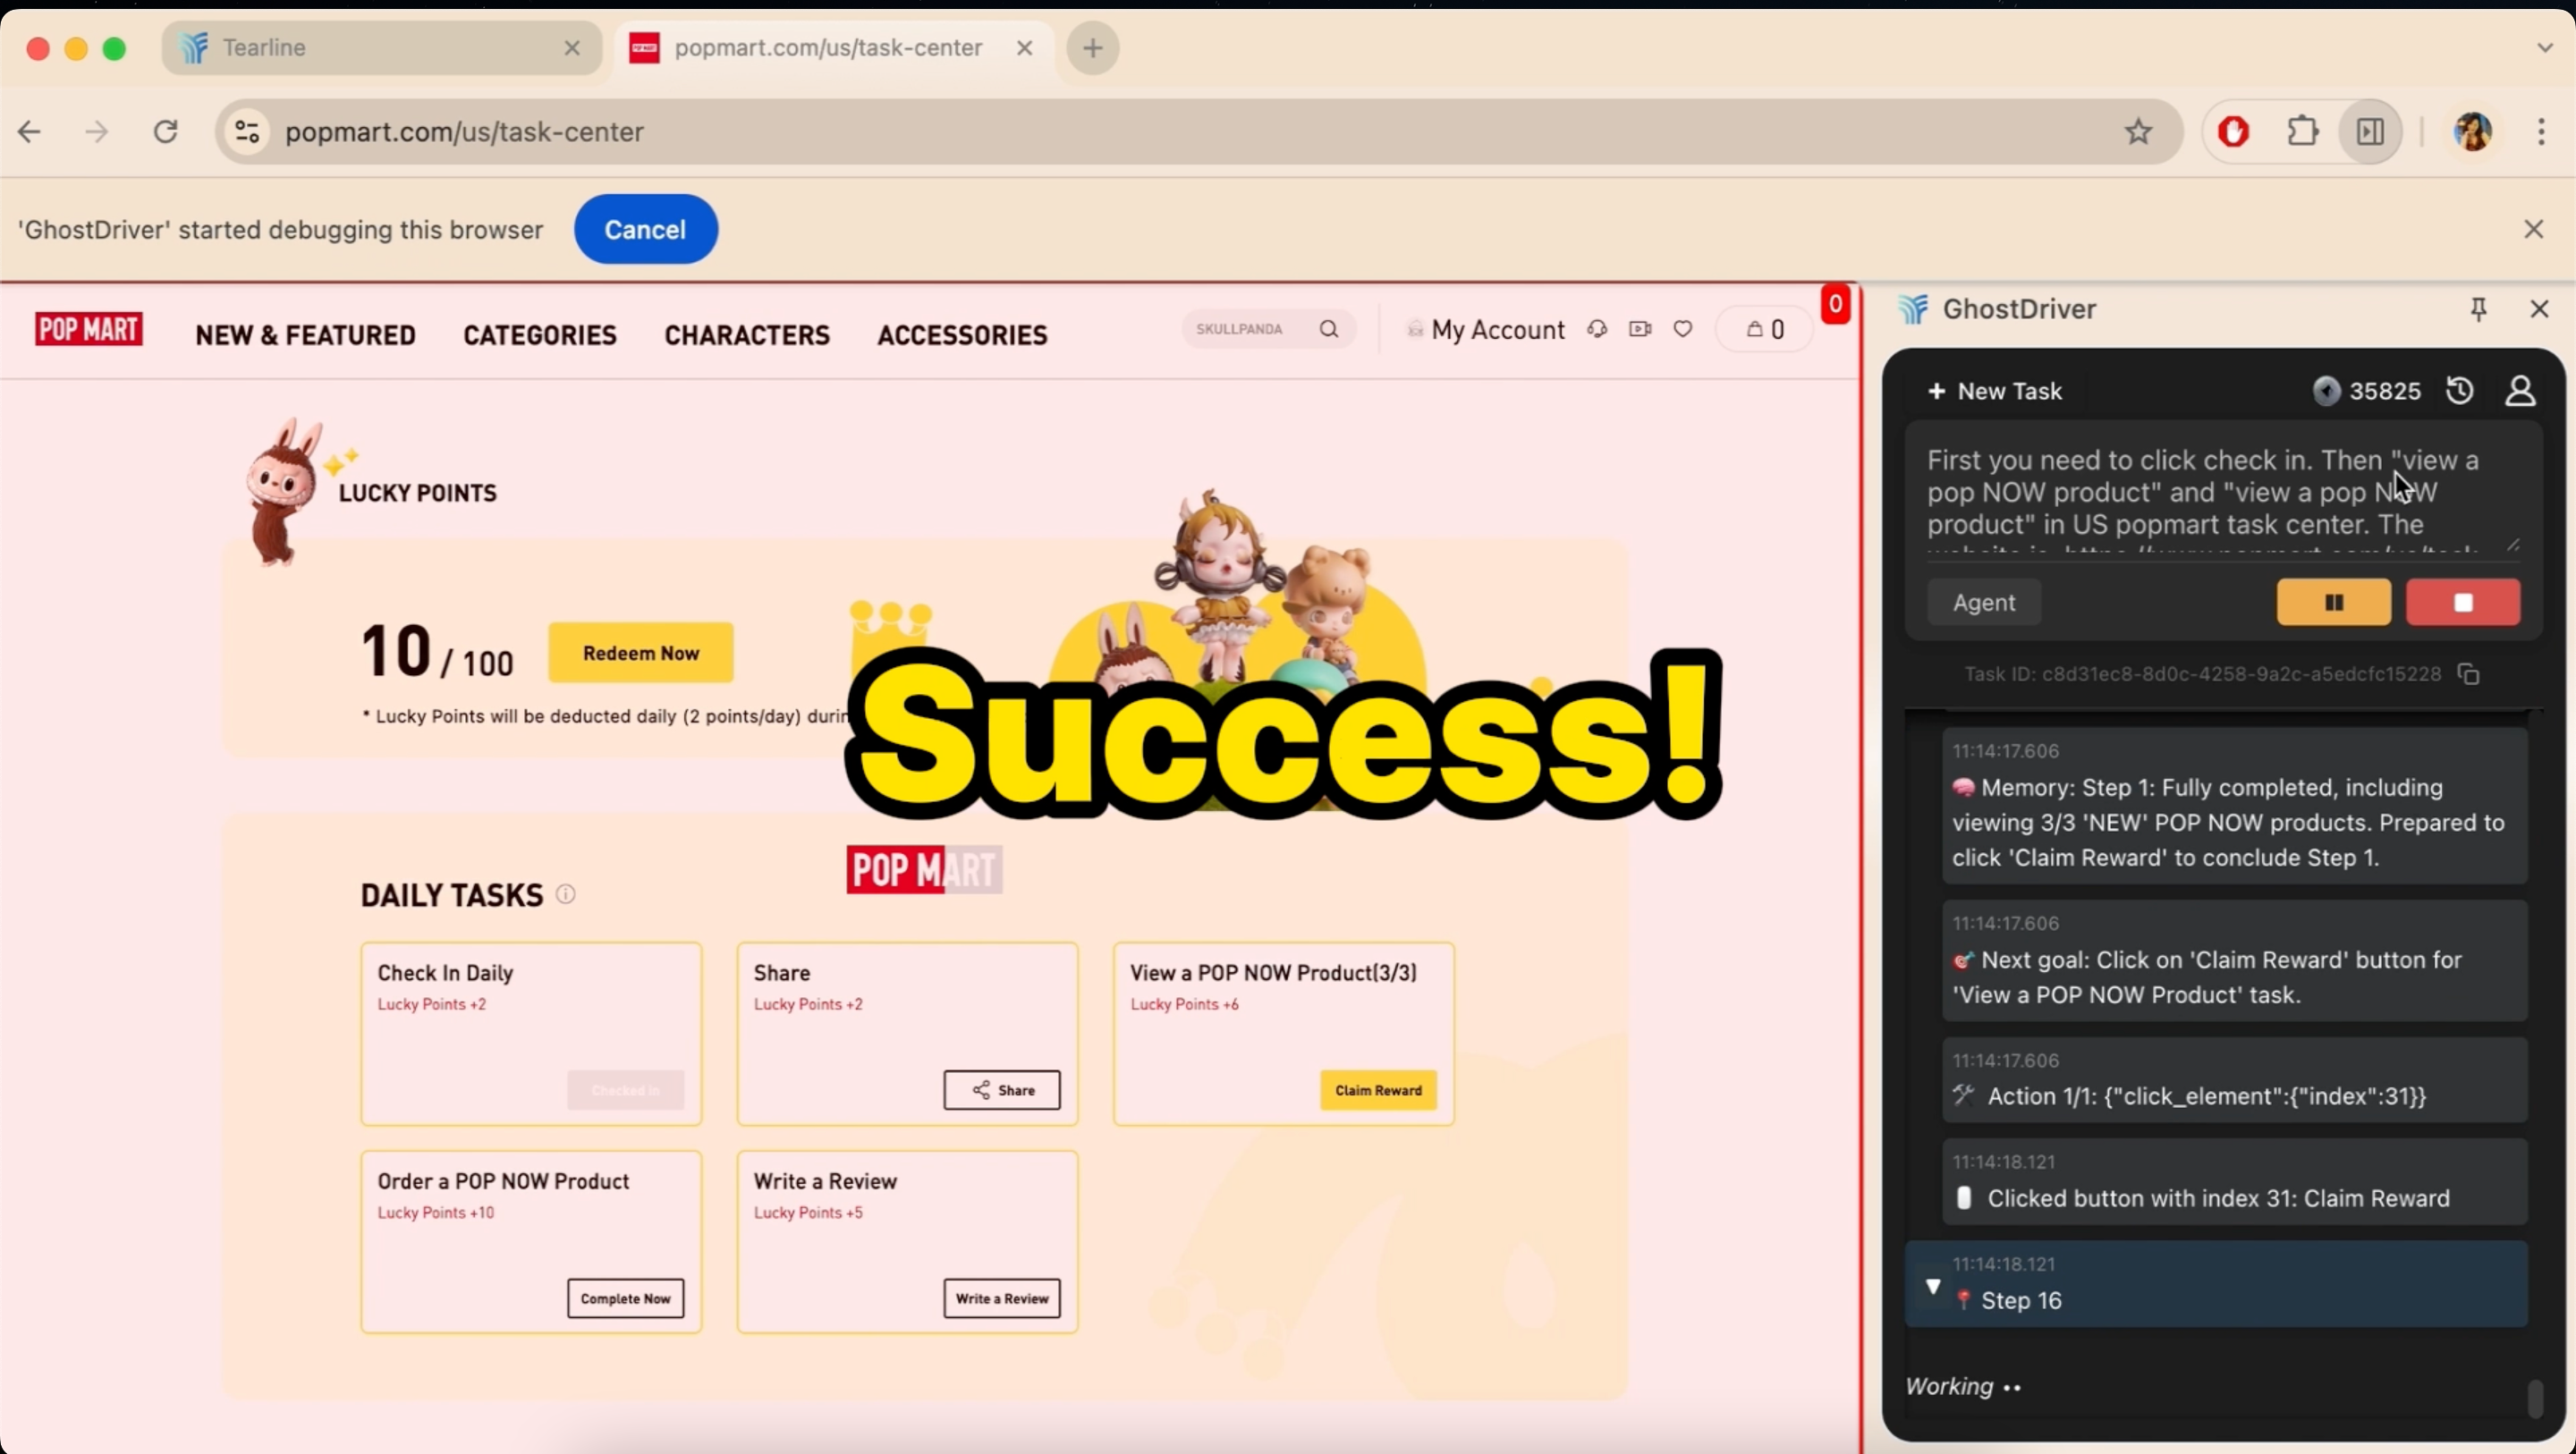Open the Extensions puzzle icon

[x=2303, y=131]
